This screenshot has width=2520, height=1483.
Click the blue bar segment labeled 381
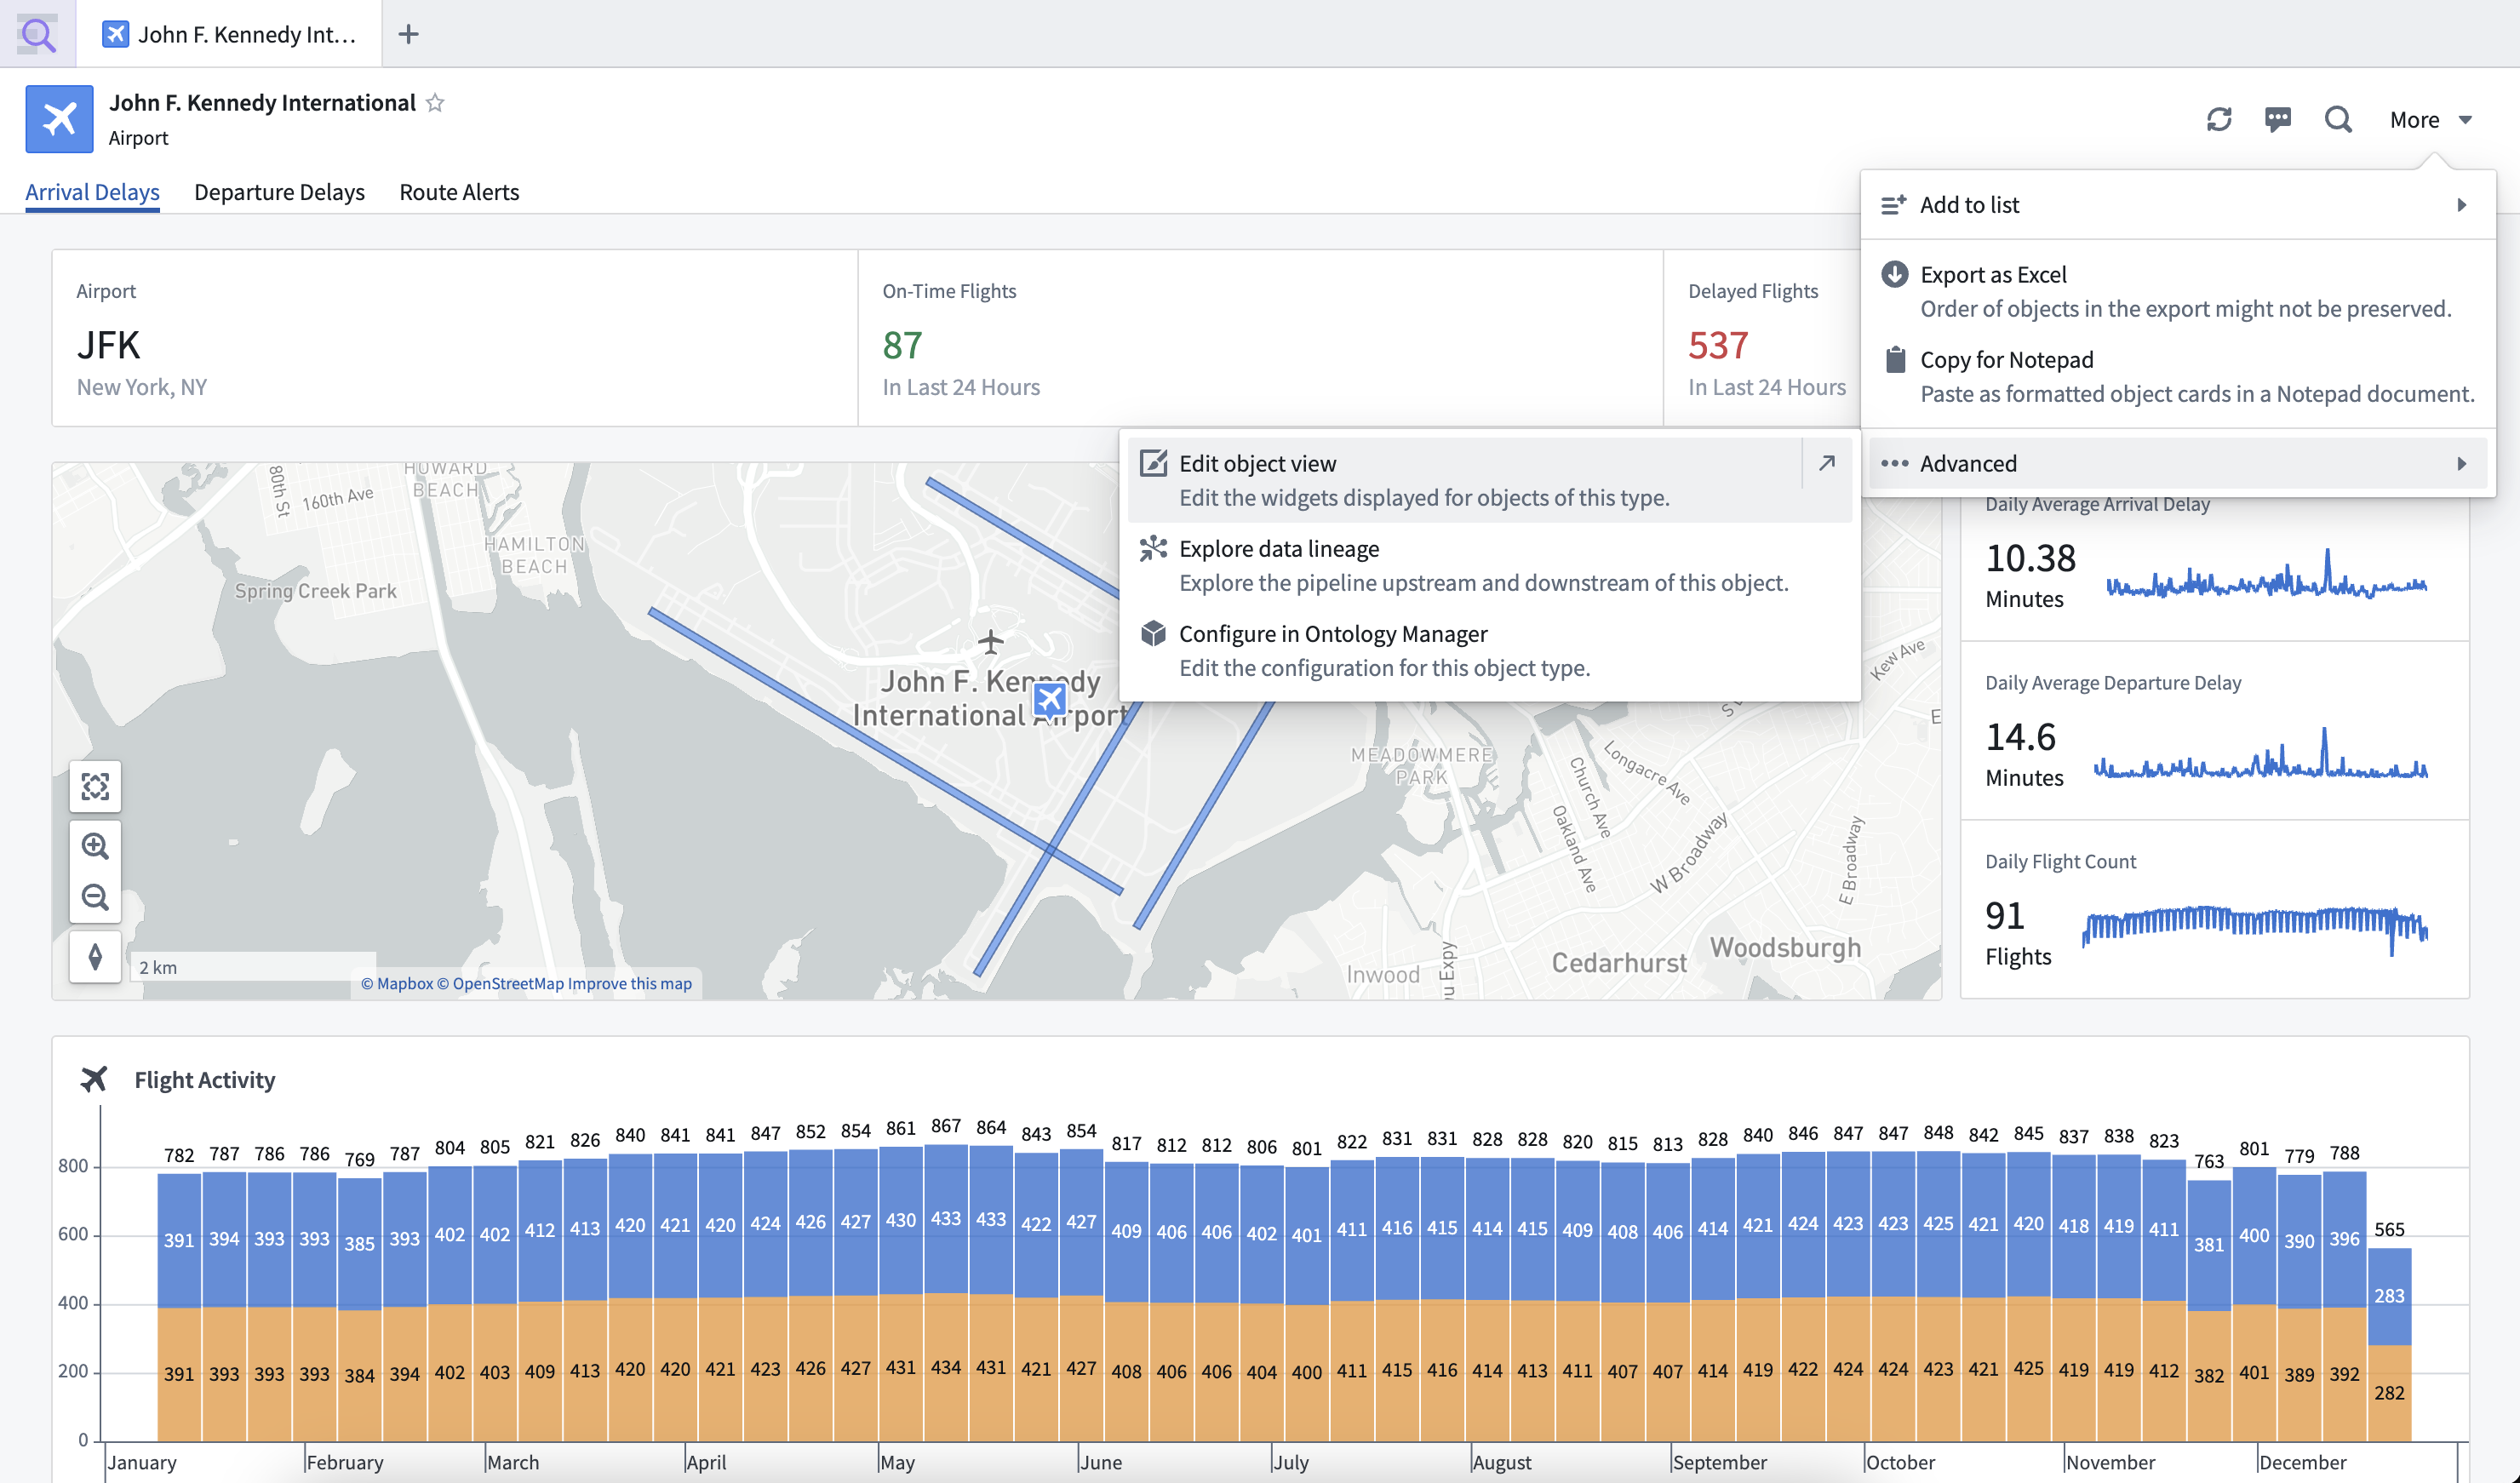(2209, 1245)
